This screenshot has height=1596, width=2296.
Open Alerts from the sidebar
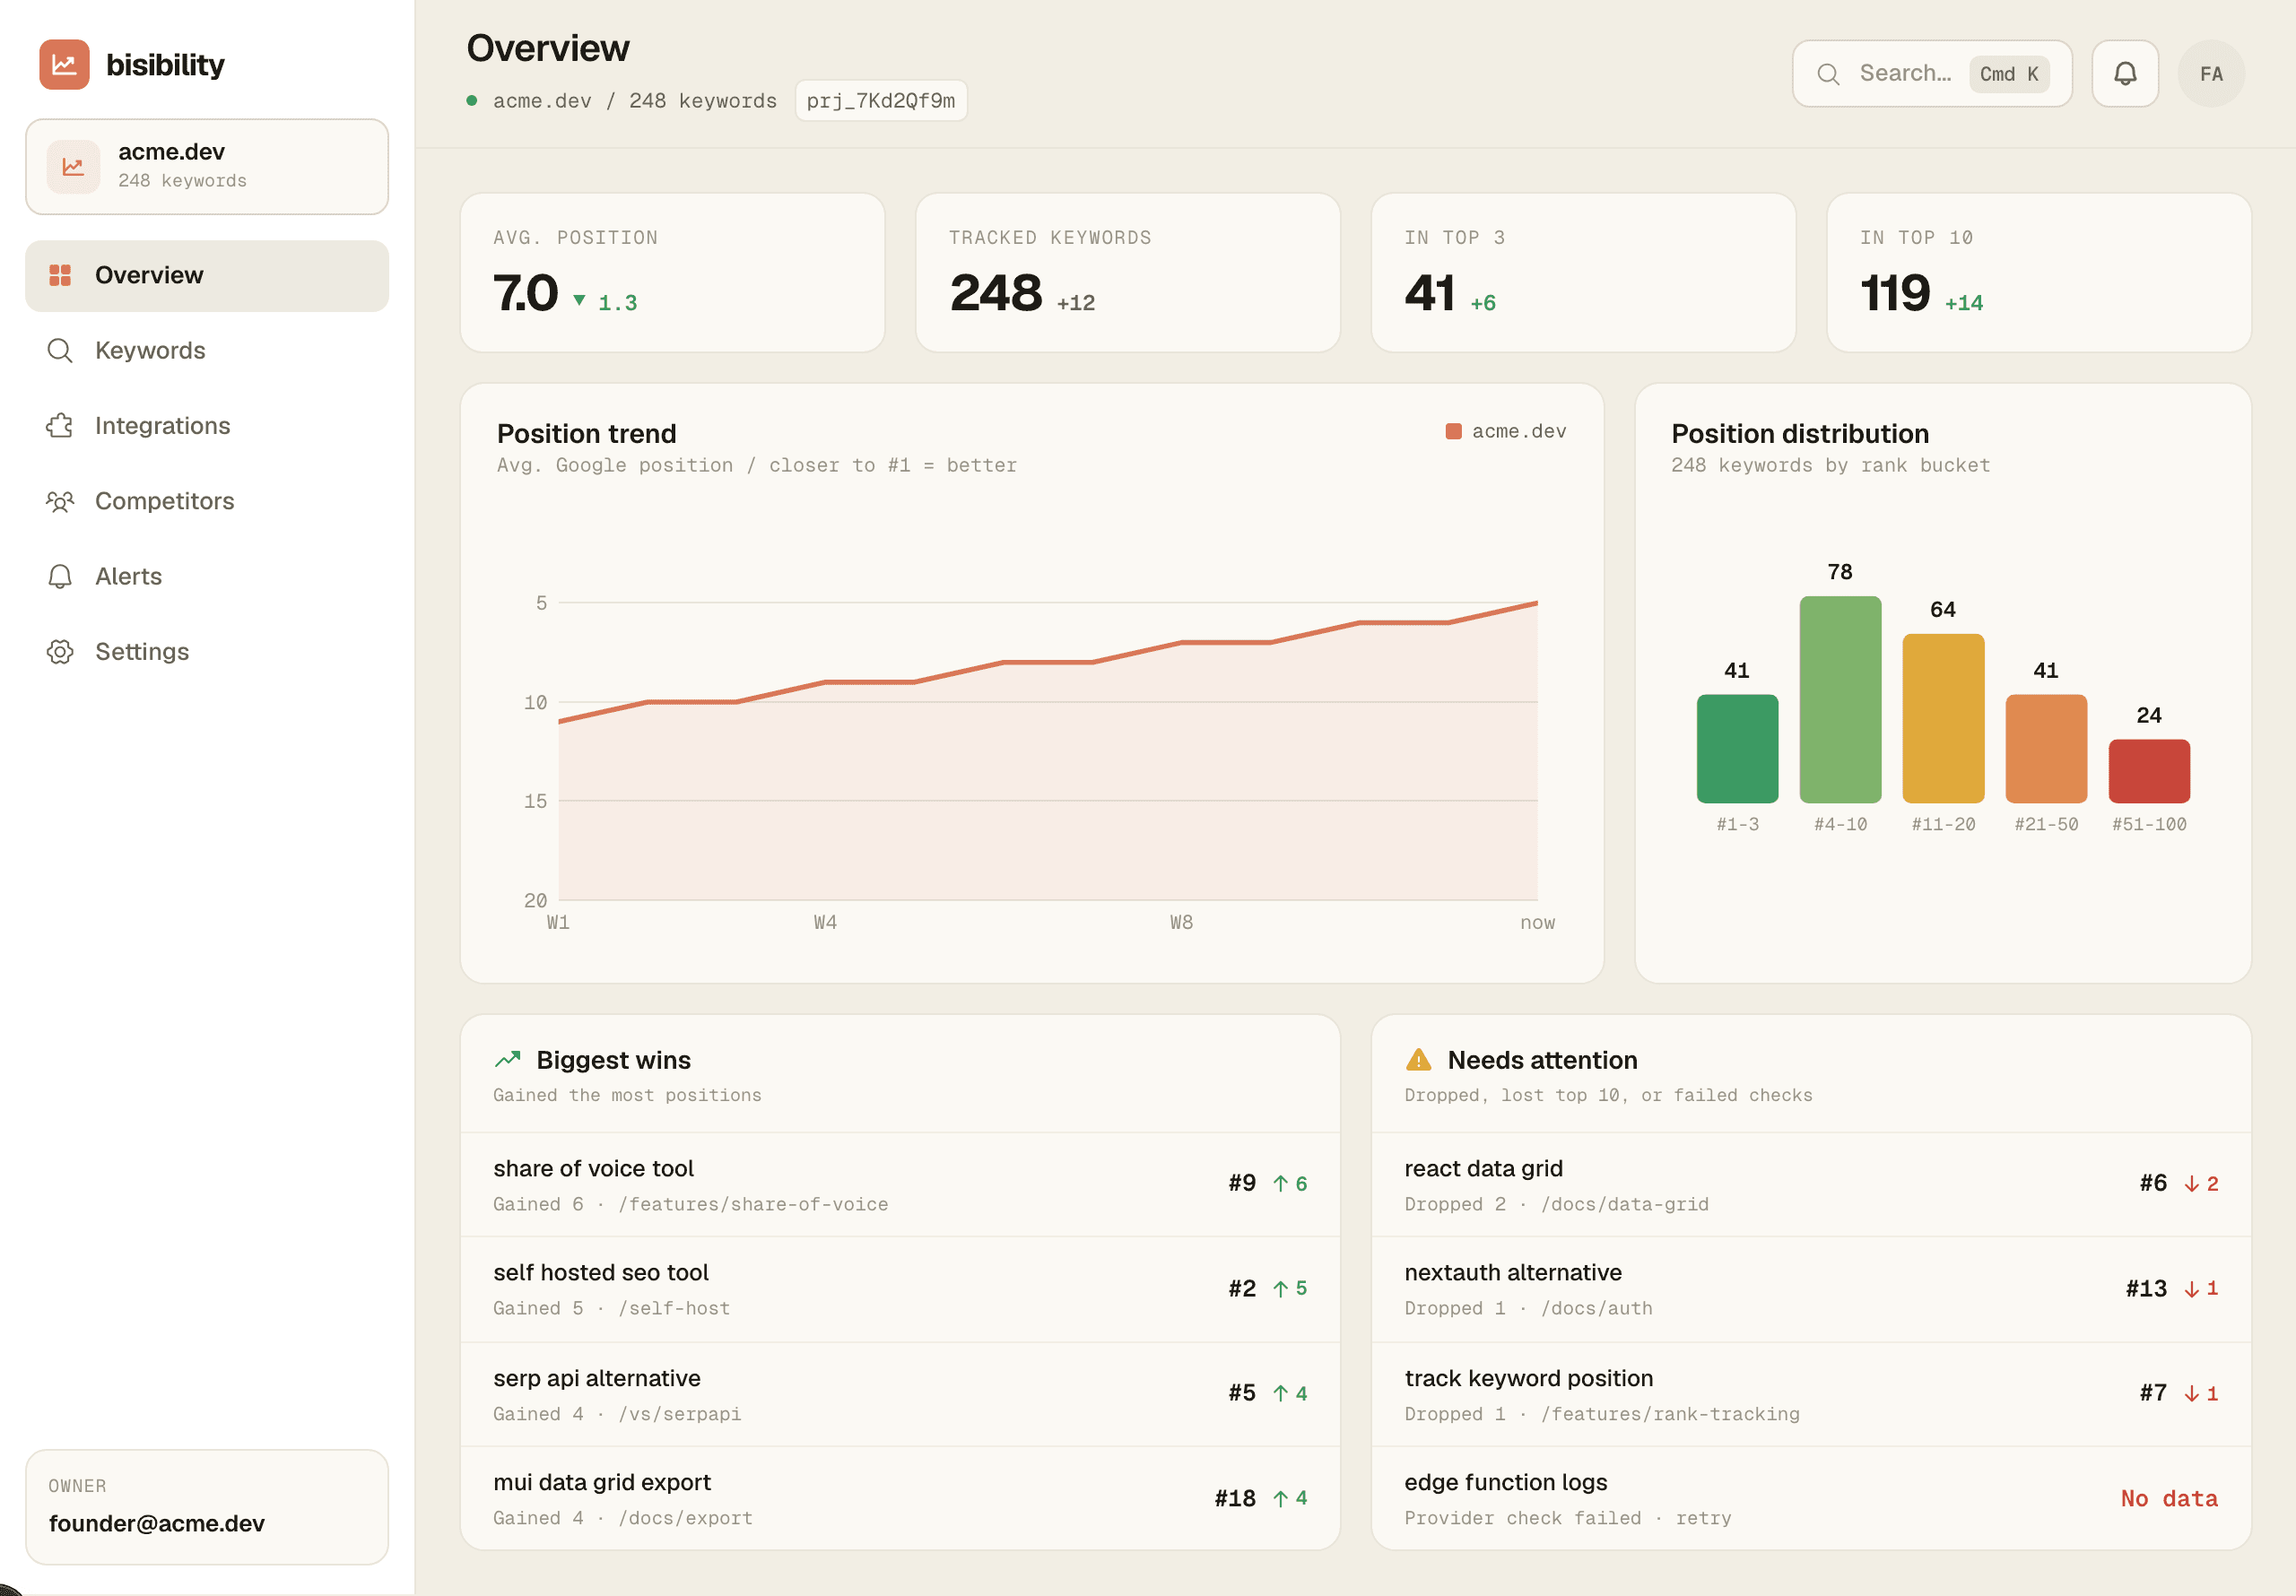coord(207,577)
